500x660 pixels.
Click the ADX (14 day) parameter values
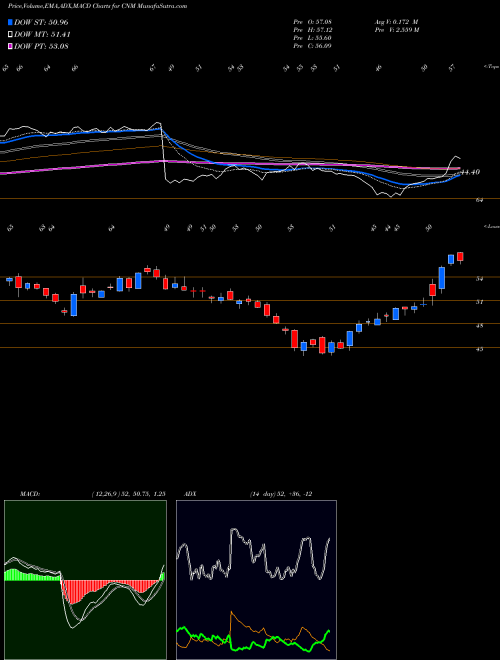tap(281, 494)
